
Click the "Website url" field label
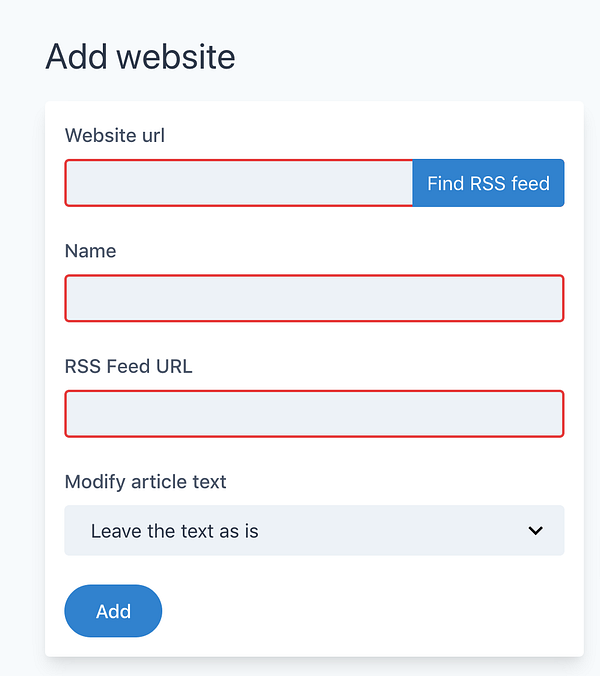click(x=115, y=135)
